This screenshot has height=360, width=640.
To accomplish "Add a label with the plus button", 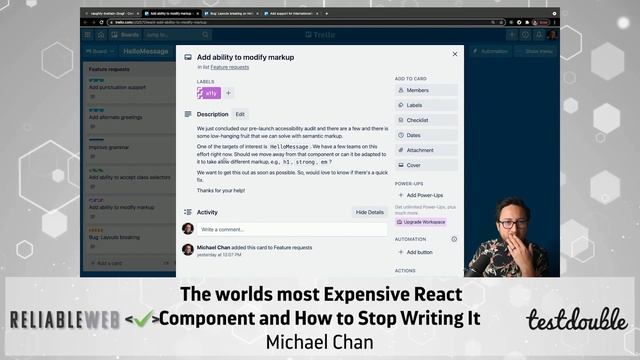I will pyautogui.click(x=229, y=93).
